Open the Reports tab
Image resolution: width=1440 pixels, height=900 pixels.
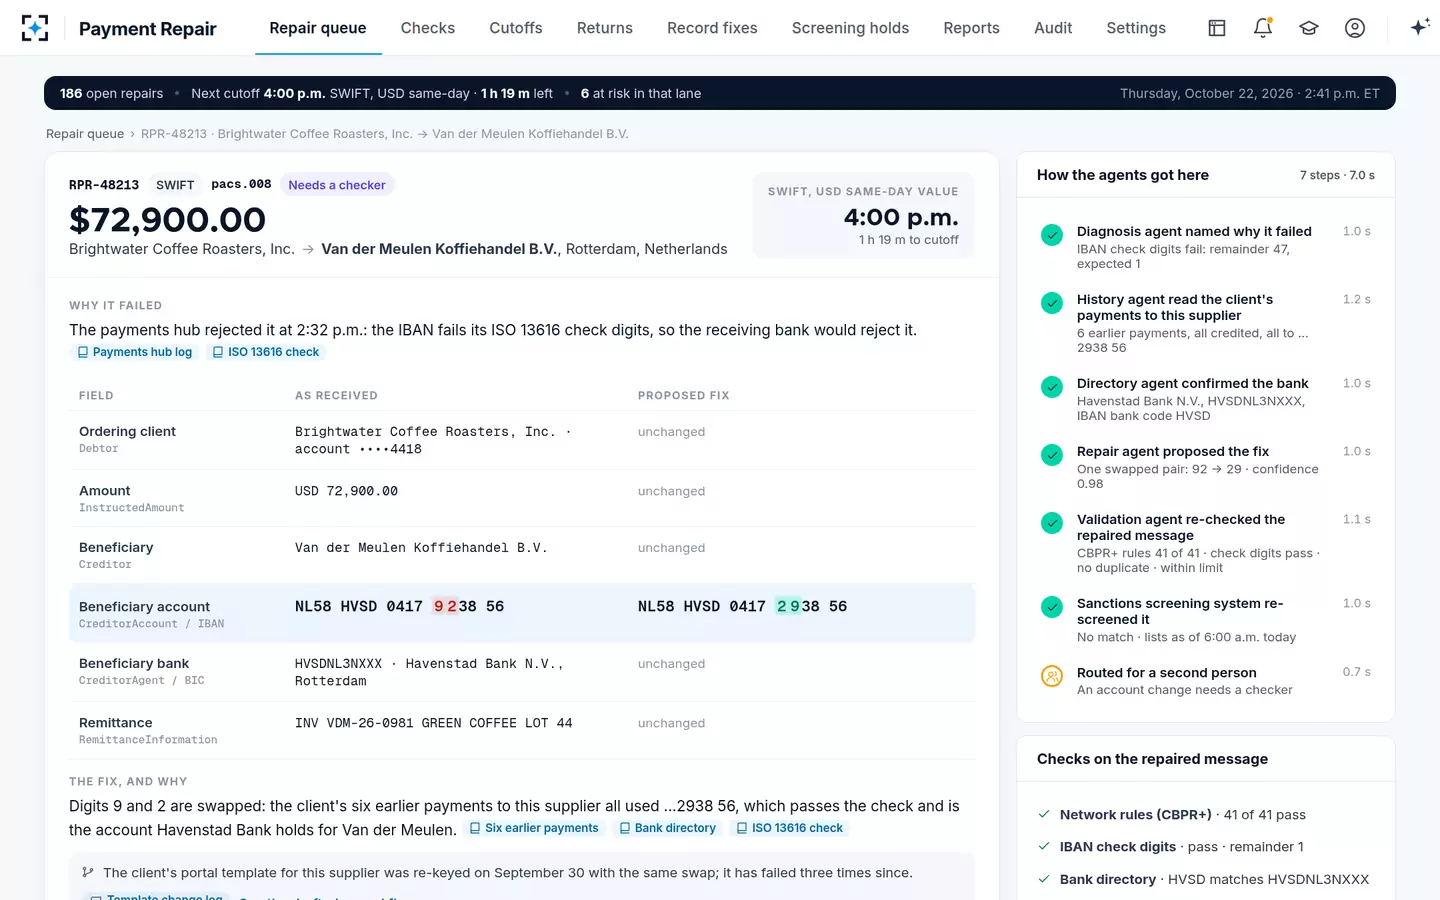pyautogui.click(x=971, y=28)
